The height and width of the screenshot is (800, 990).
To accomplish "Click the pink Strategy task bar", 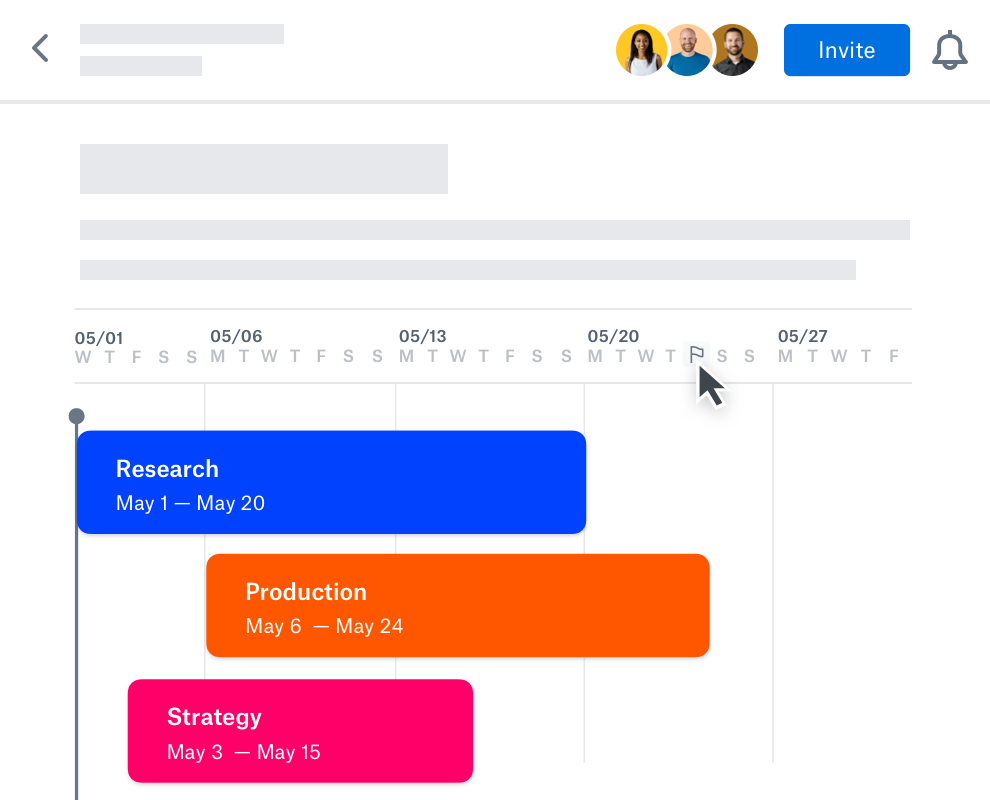I will pyautogui.click(x=300, y=731).
